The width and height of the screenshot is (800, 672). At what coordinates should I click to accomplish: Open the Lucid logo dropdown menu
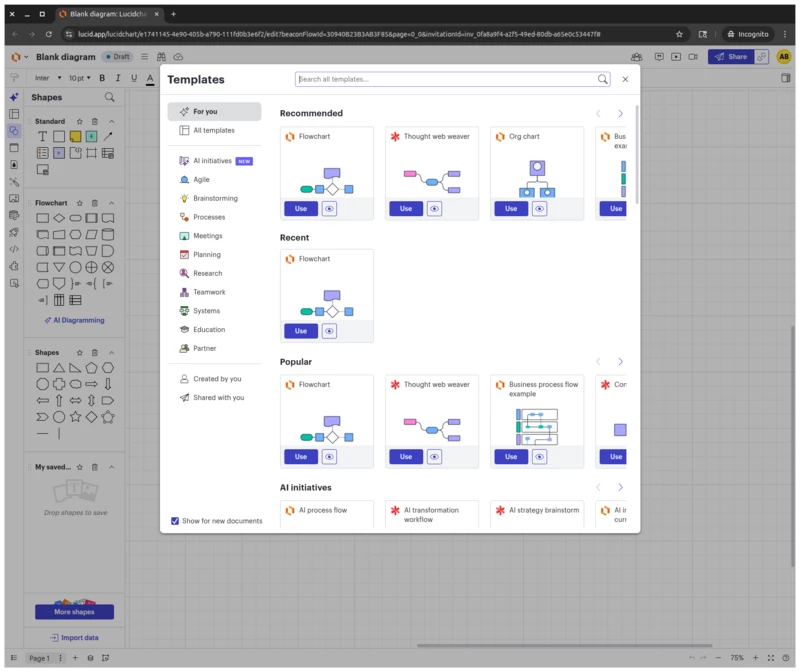pyautogui.click(x=19, y=57)
